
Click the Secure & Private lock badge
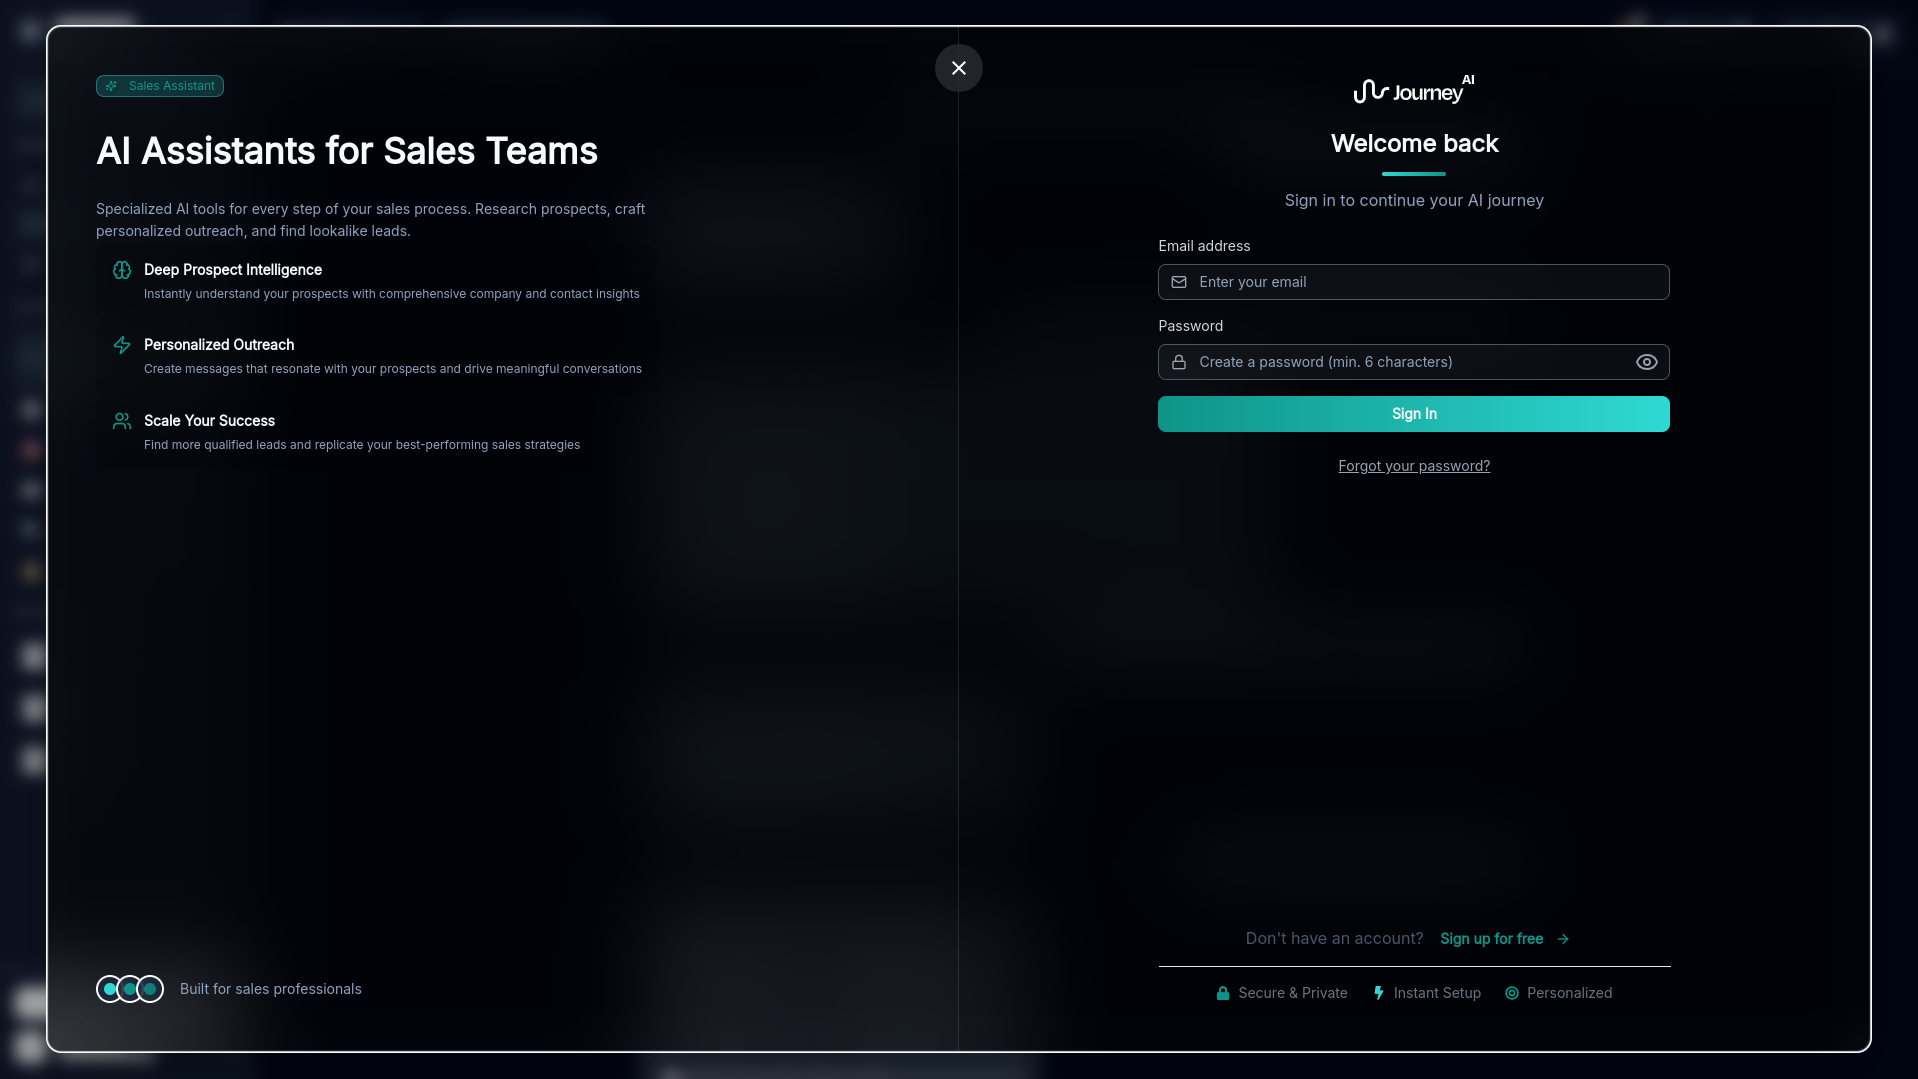[1282, 993]
